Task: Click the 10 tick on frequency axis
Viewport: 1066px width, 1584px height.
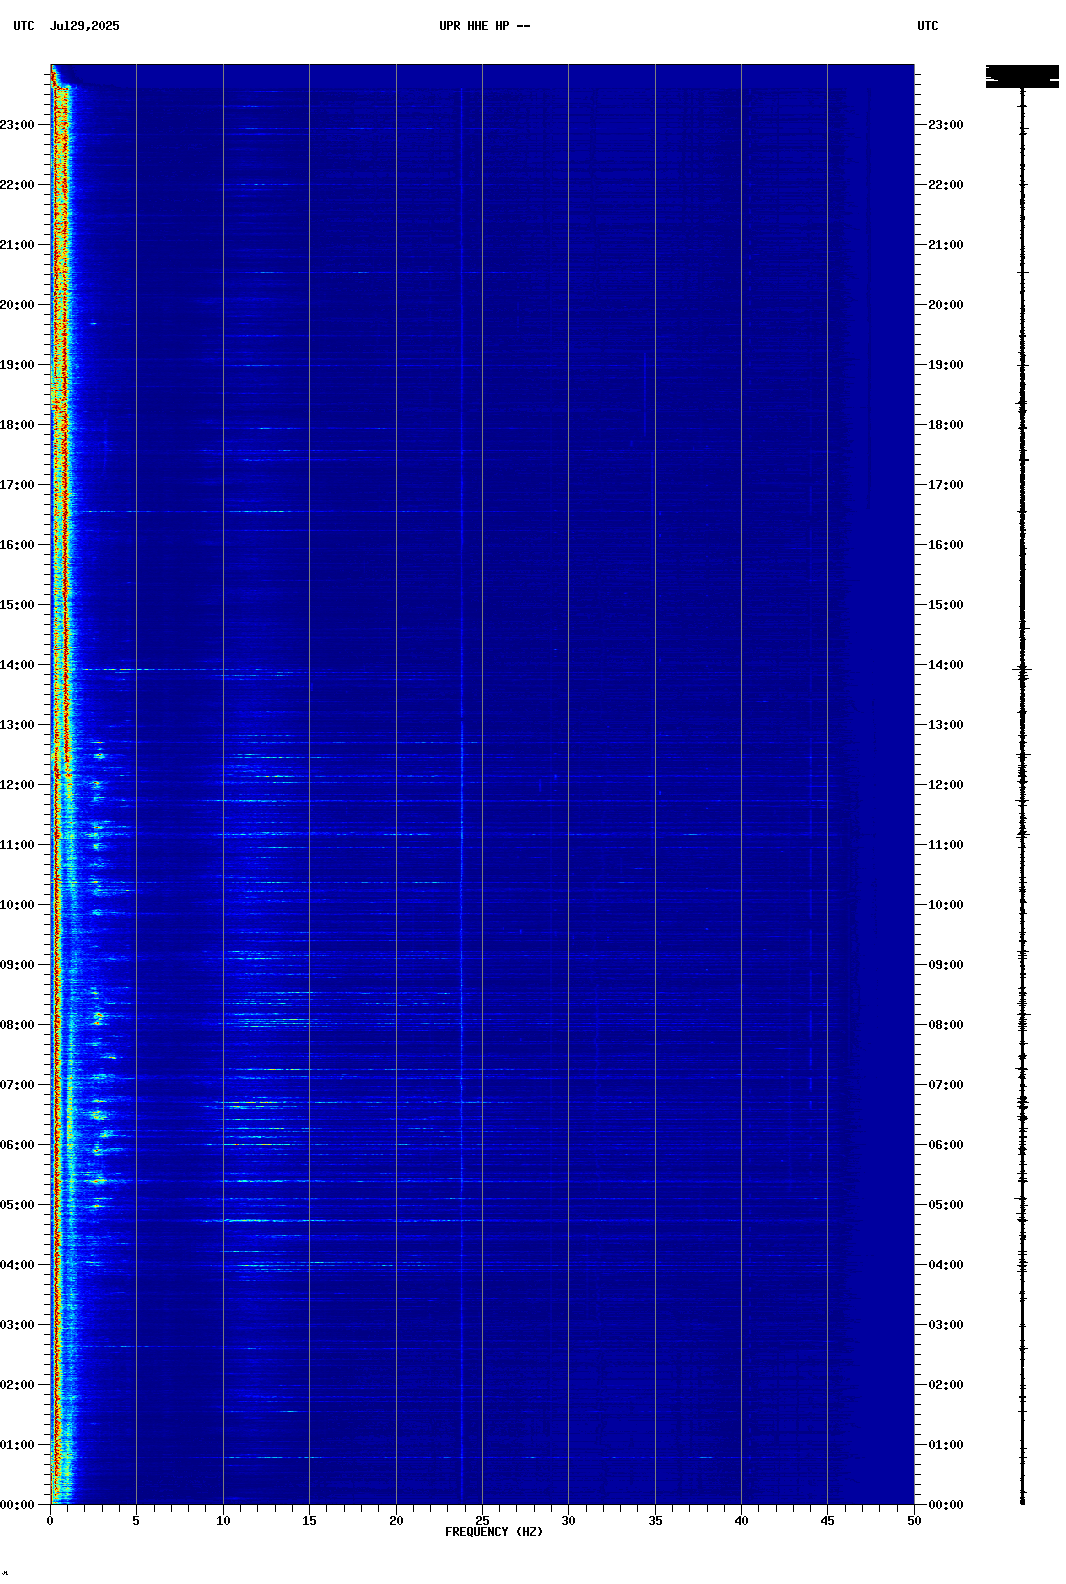Action: 223,1521
